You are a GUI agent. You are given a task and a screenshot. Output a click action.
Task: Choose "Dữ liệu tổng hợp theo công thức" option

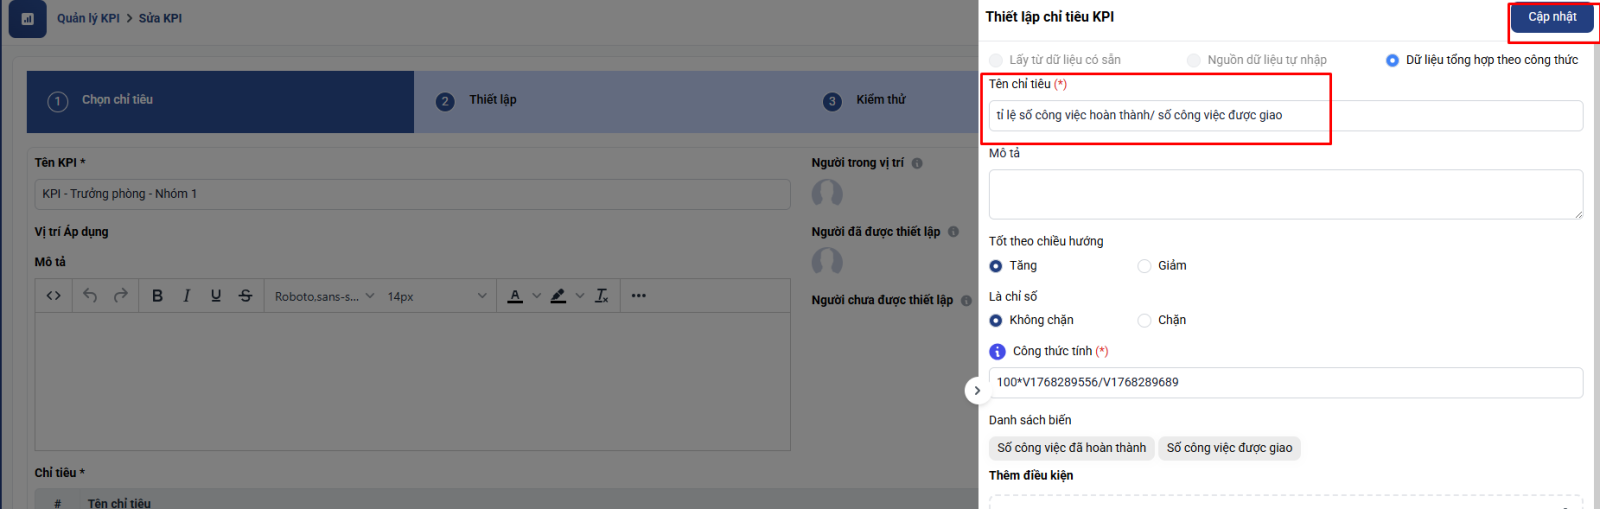click(x=1392, y=61)
